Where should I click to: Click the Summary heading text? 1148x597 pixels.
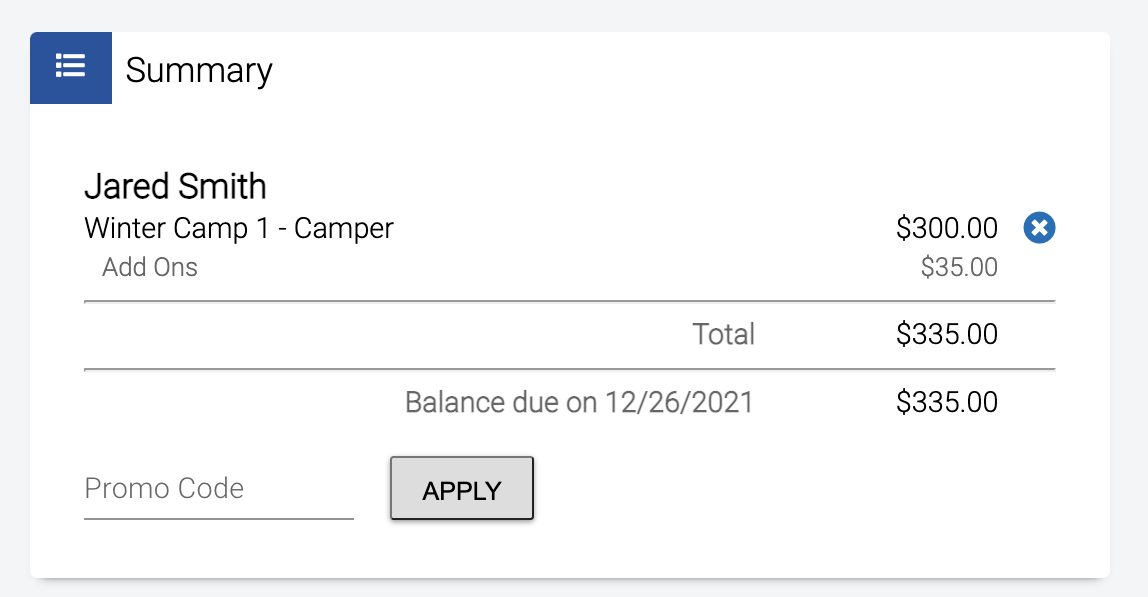tap(199, 70)
